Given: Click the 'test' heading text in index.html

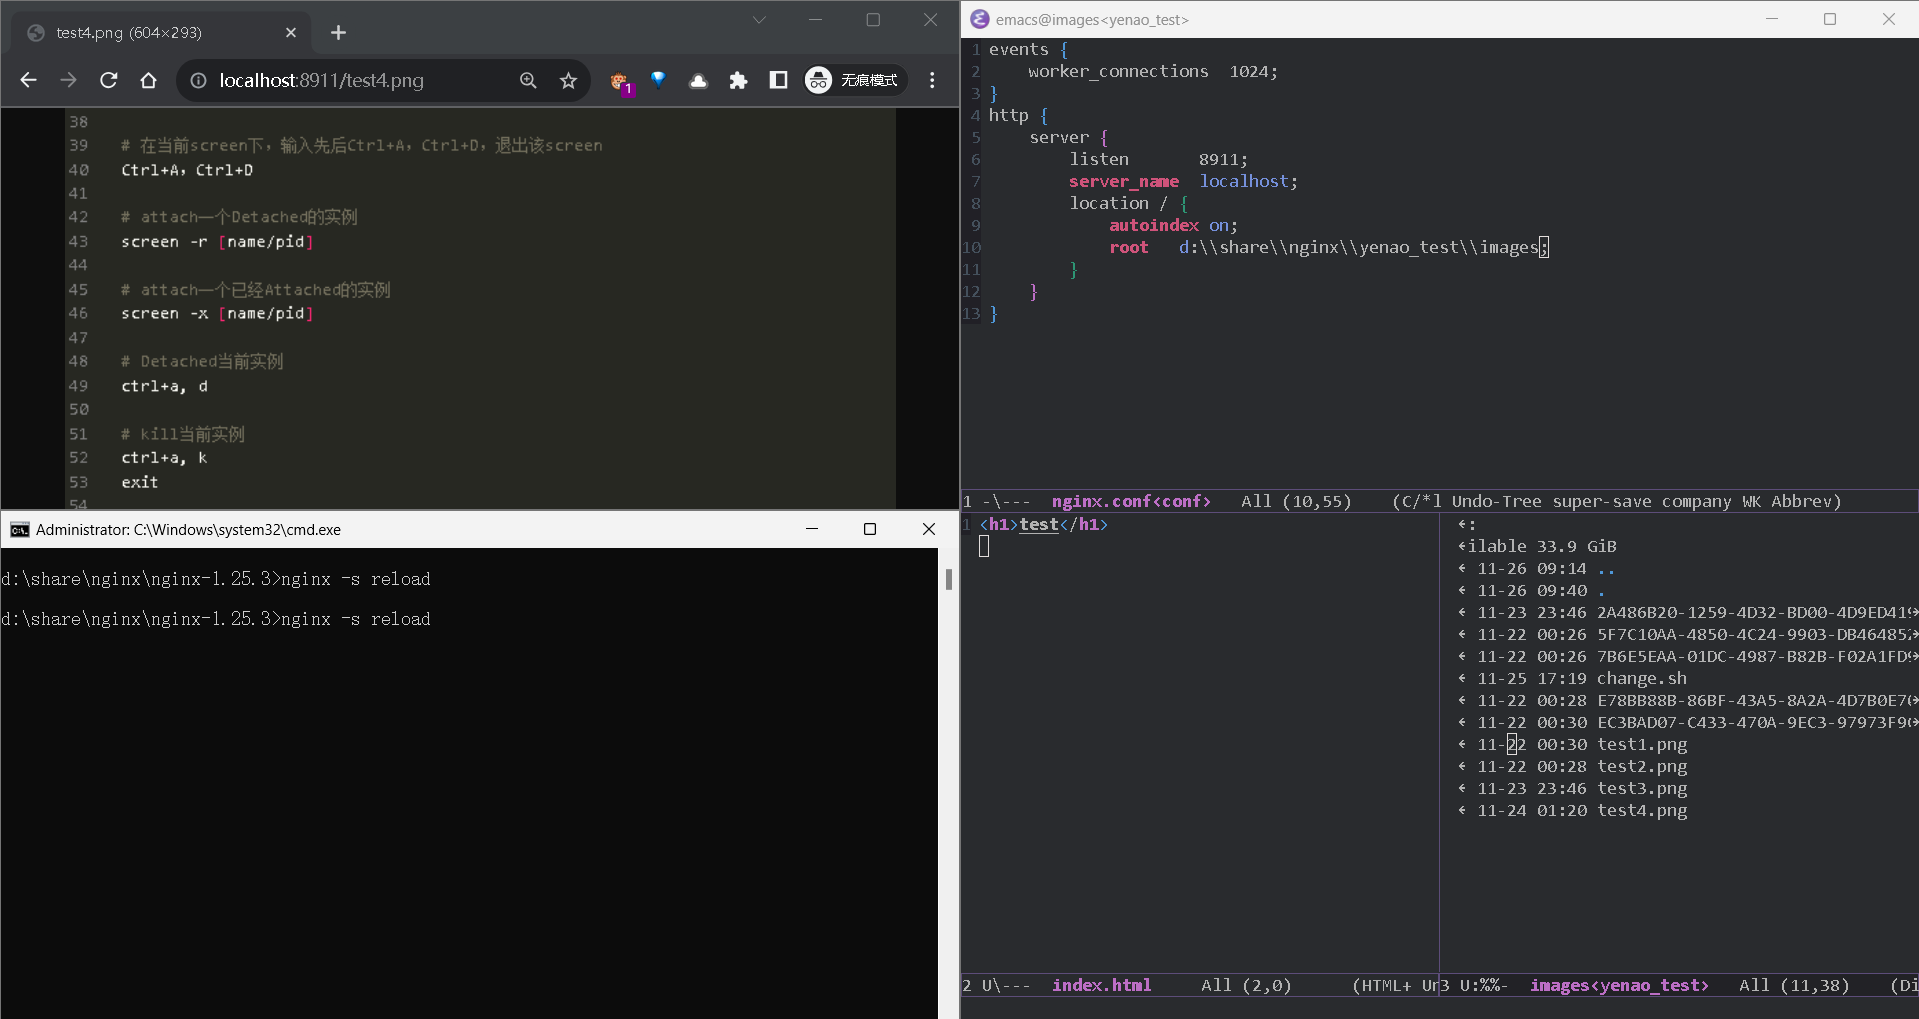Looking at the screenshot, I should click(1039, 524).
